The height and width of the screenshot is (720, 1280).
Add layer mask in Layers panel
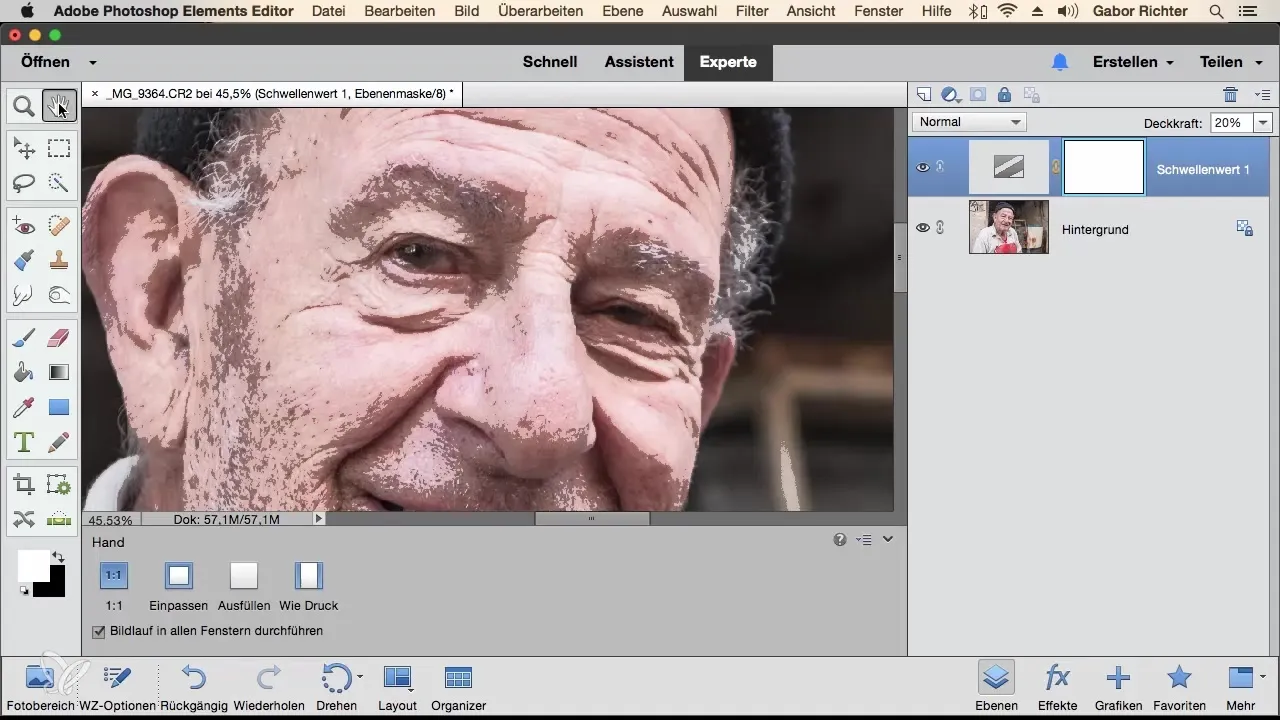tap(978, 95)
